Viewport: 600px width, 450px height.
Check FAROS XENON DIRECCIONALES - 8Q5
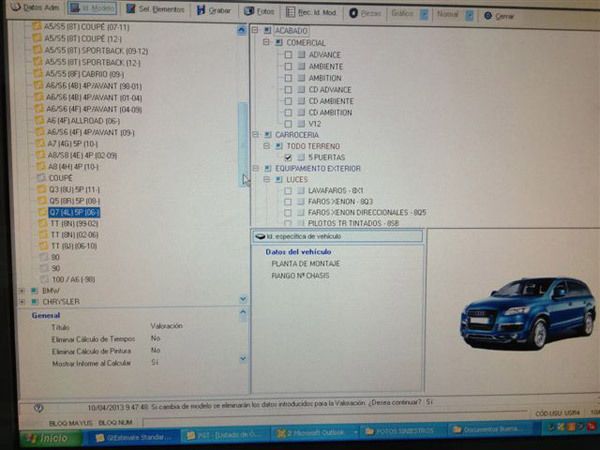[x=288, y=212]
